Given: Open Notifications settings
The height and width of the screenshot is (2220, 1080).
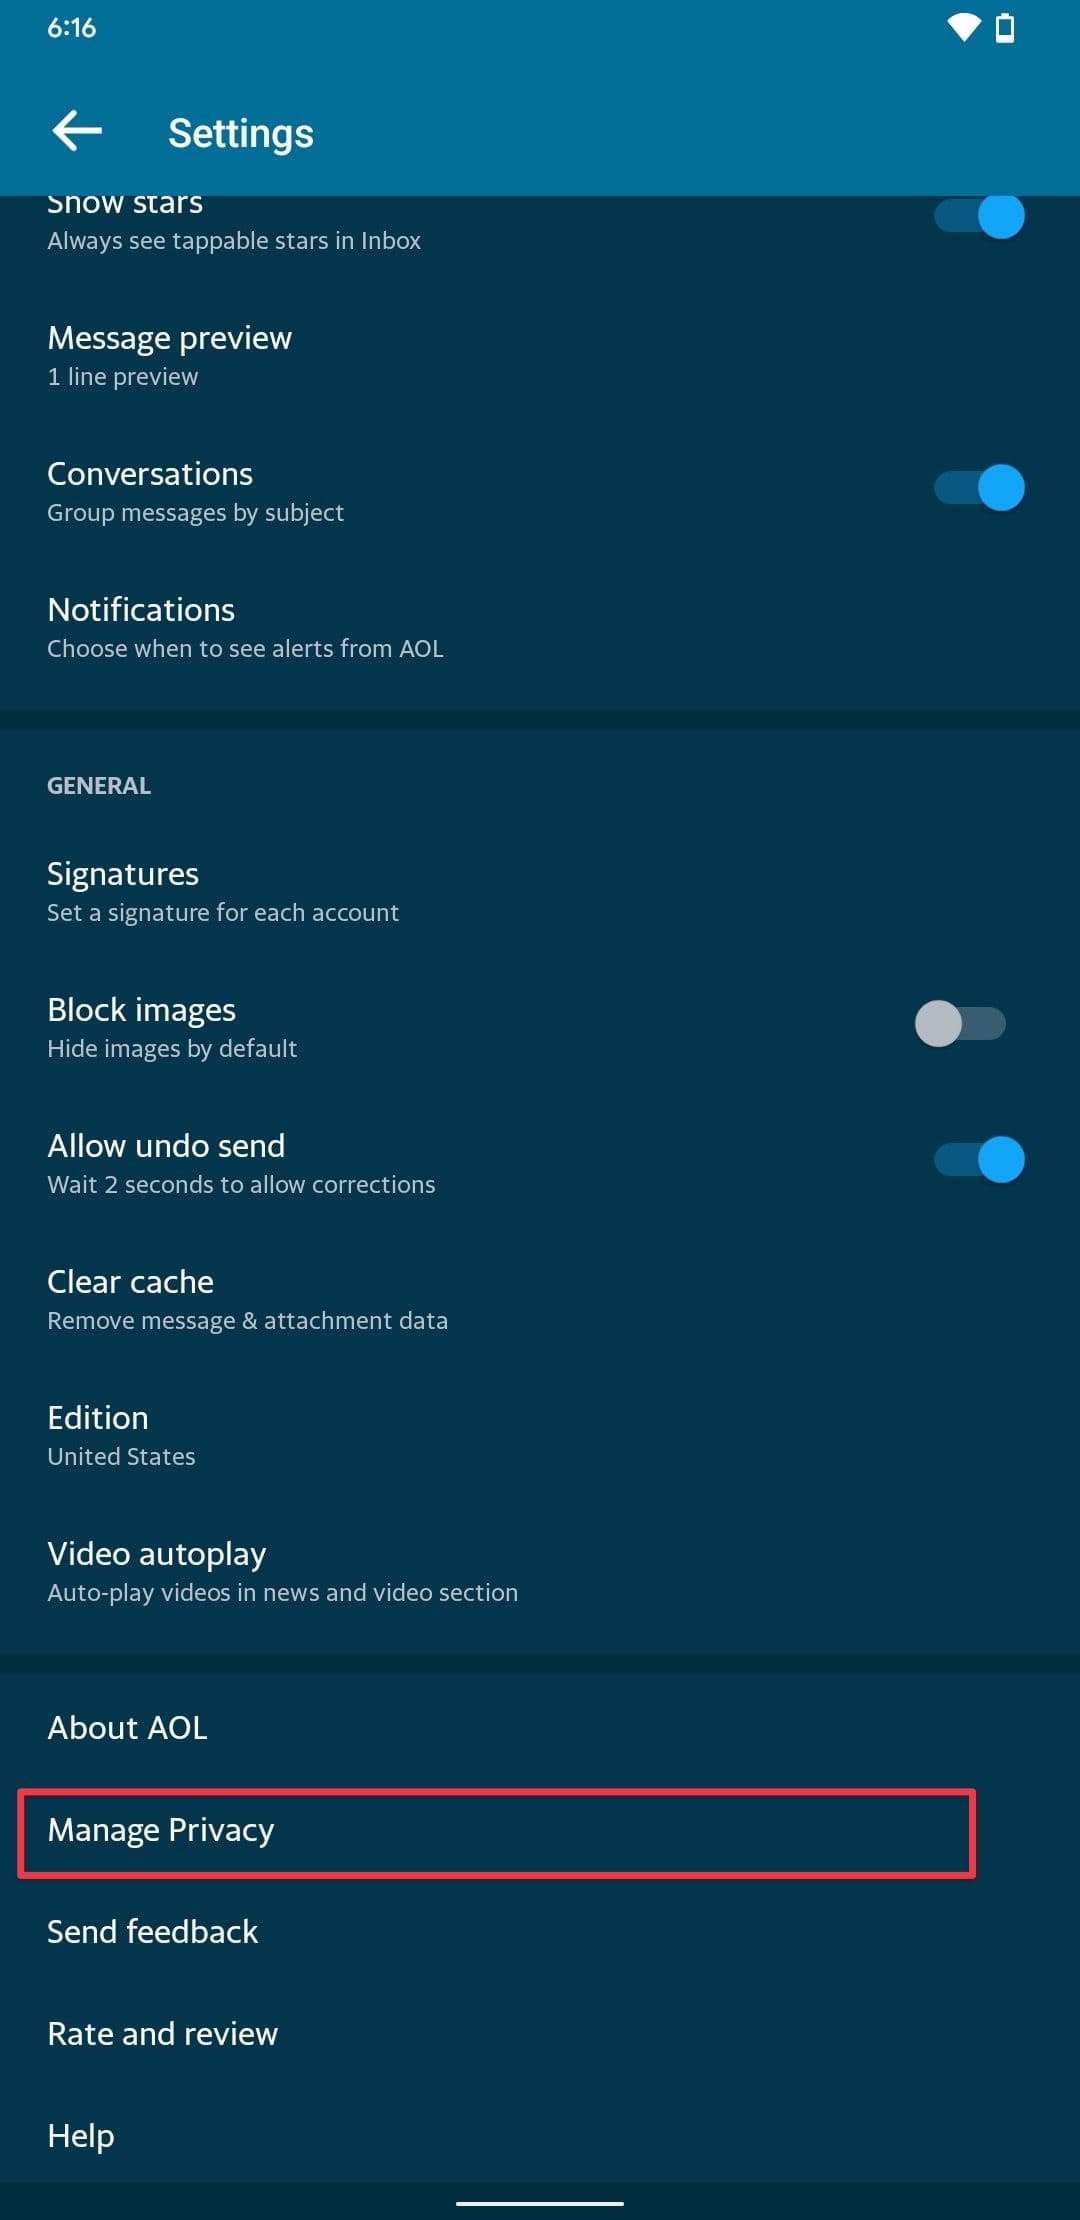Looking at the screenshot, I should click(540, 628).
